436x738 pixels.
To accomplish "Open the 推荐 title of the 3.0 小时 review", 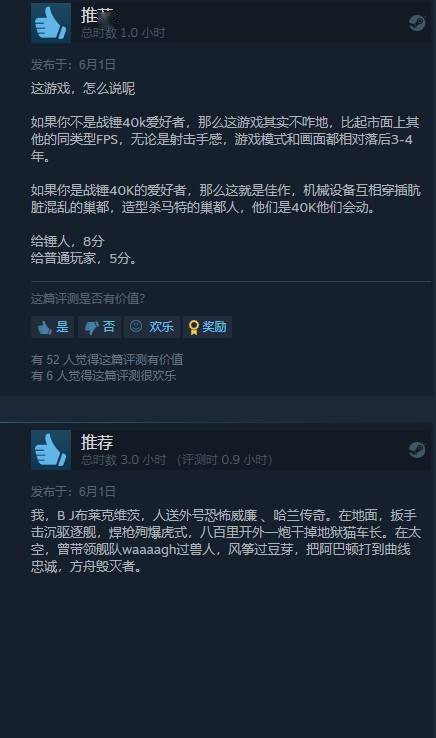I will tap(97, 442).
